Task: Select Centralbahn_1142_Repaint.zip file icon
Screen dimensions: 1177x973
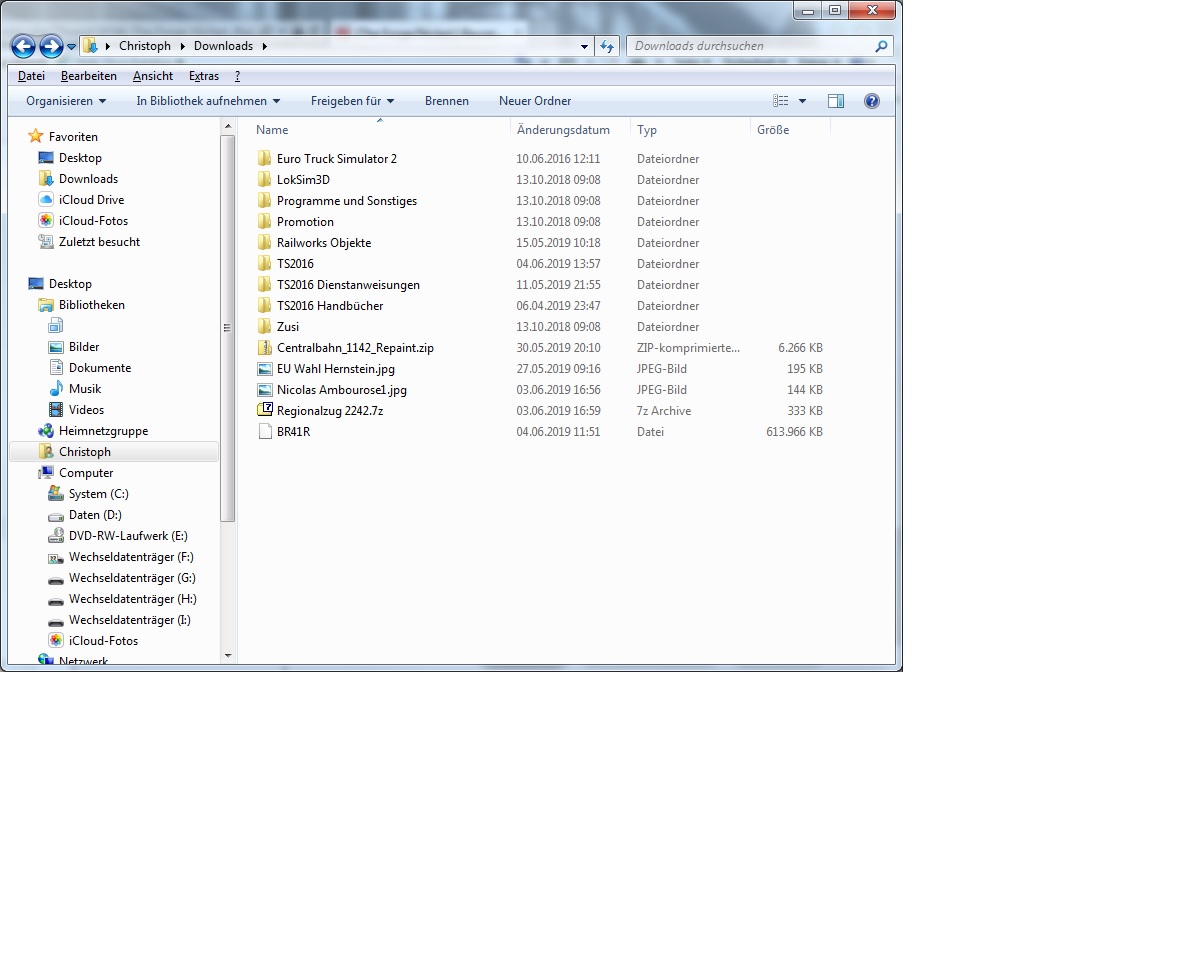Action: 264,348
